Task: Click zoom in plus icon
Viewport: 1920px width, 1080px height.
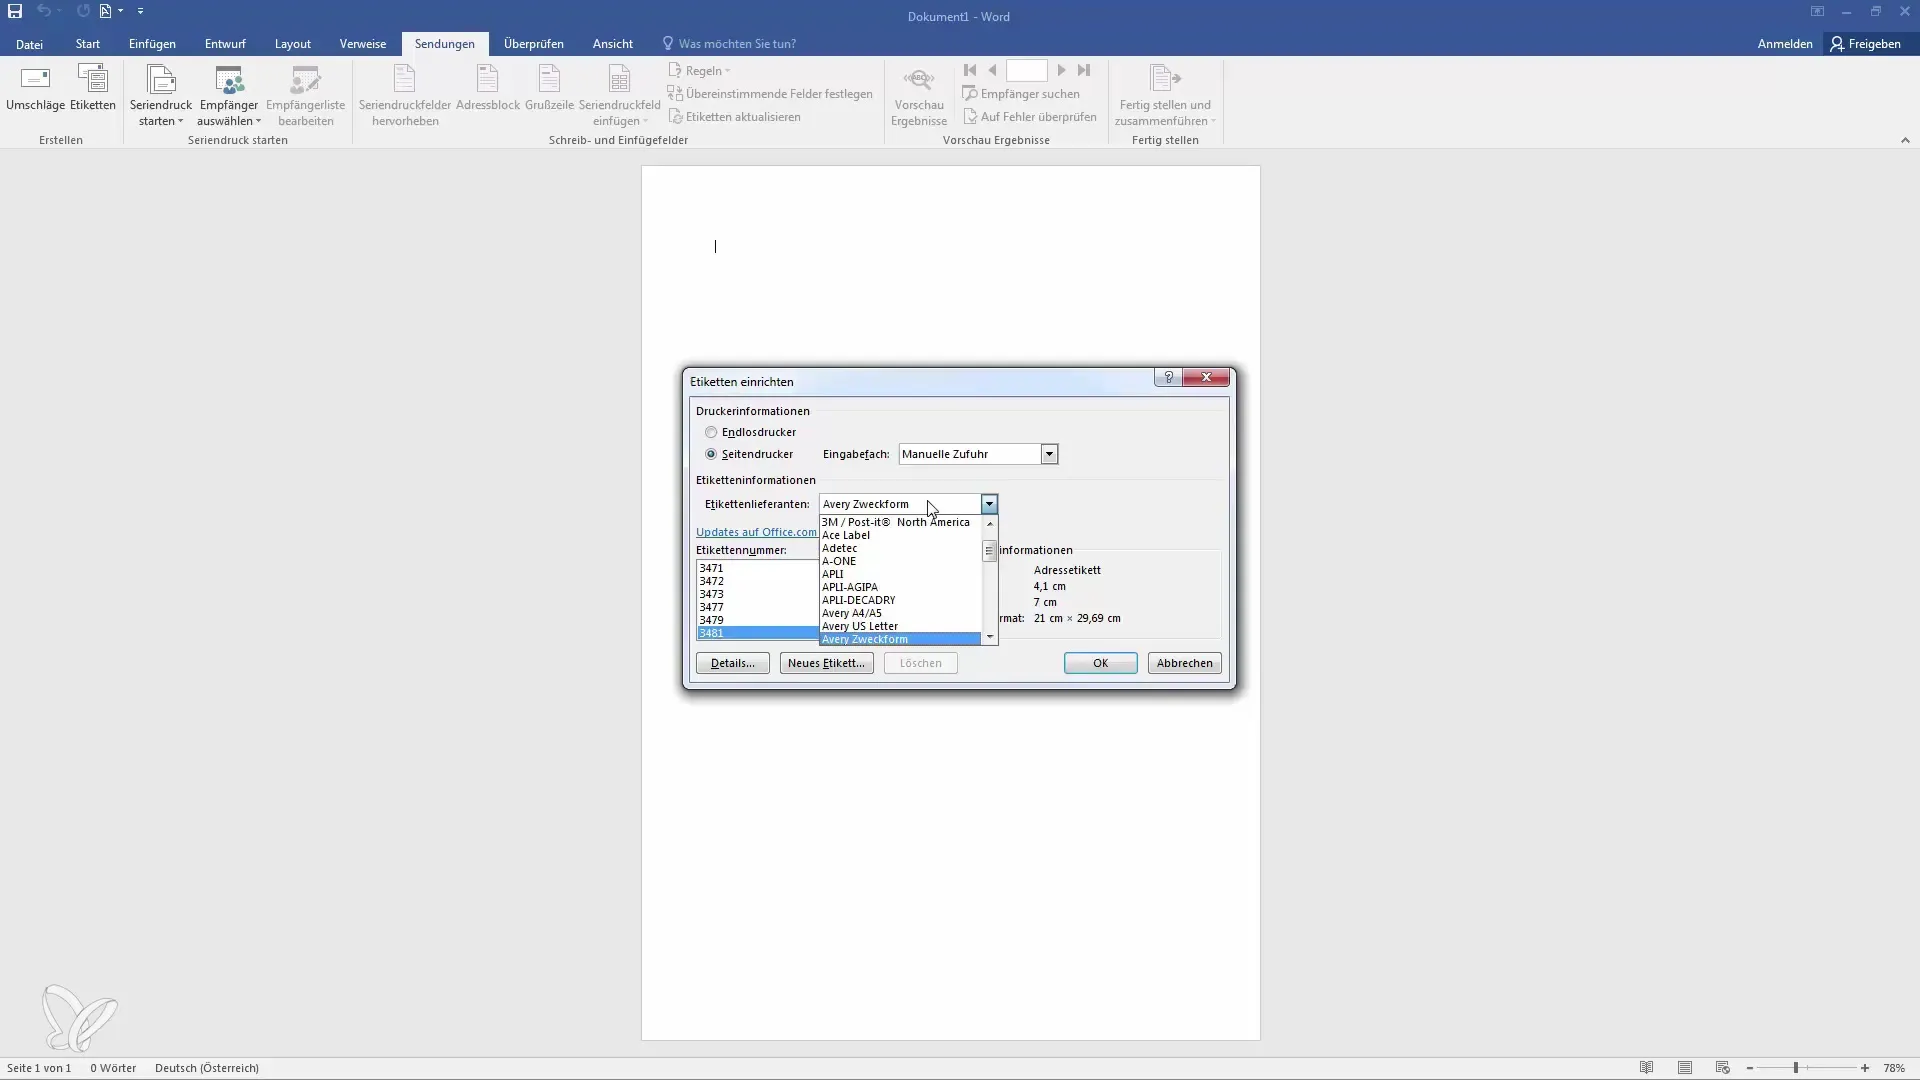Action: [x=1865, y=1068]
